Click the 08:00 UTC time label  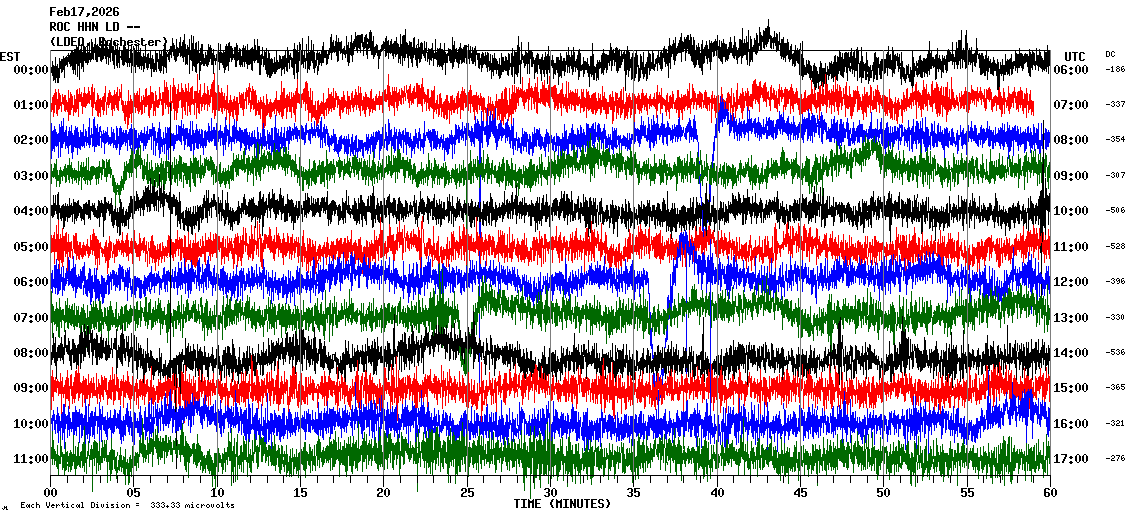(x=1071, y=140)
